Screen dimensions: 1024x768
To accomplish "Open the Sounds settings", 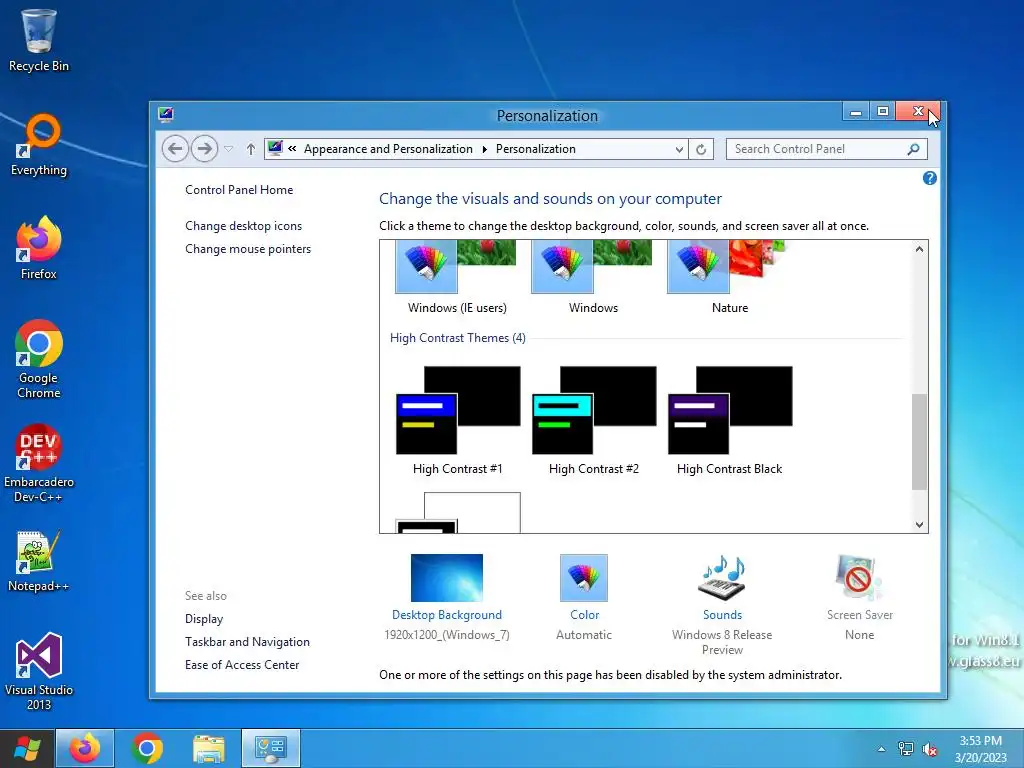I will [722, 587].
